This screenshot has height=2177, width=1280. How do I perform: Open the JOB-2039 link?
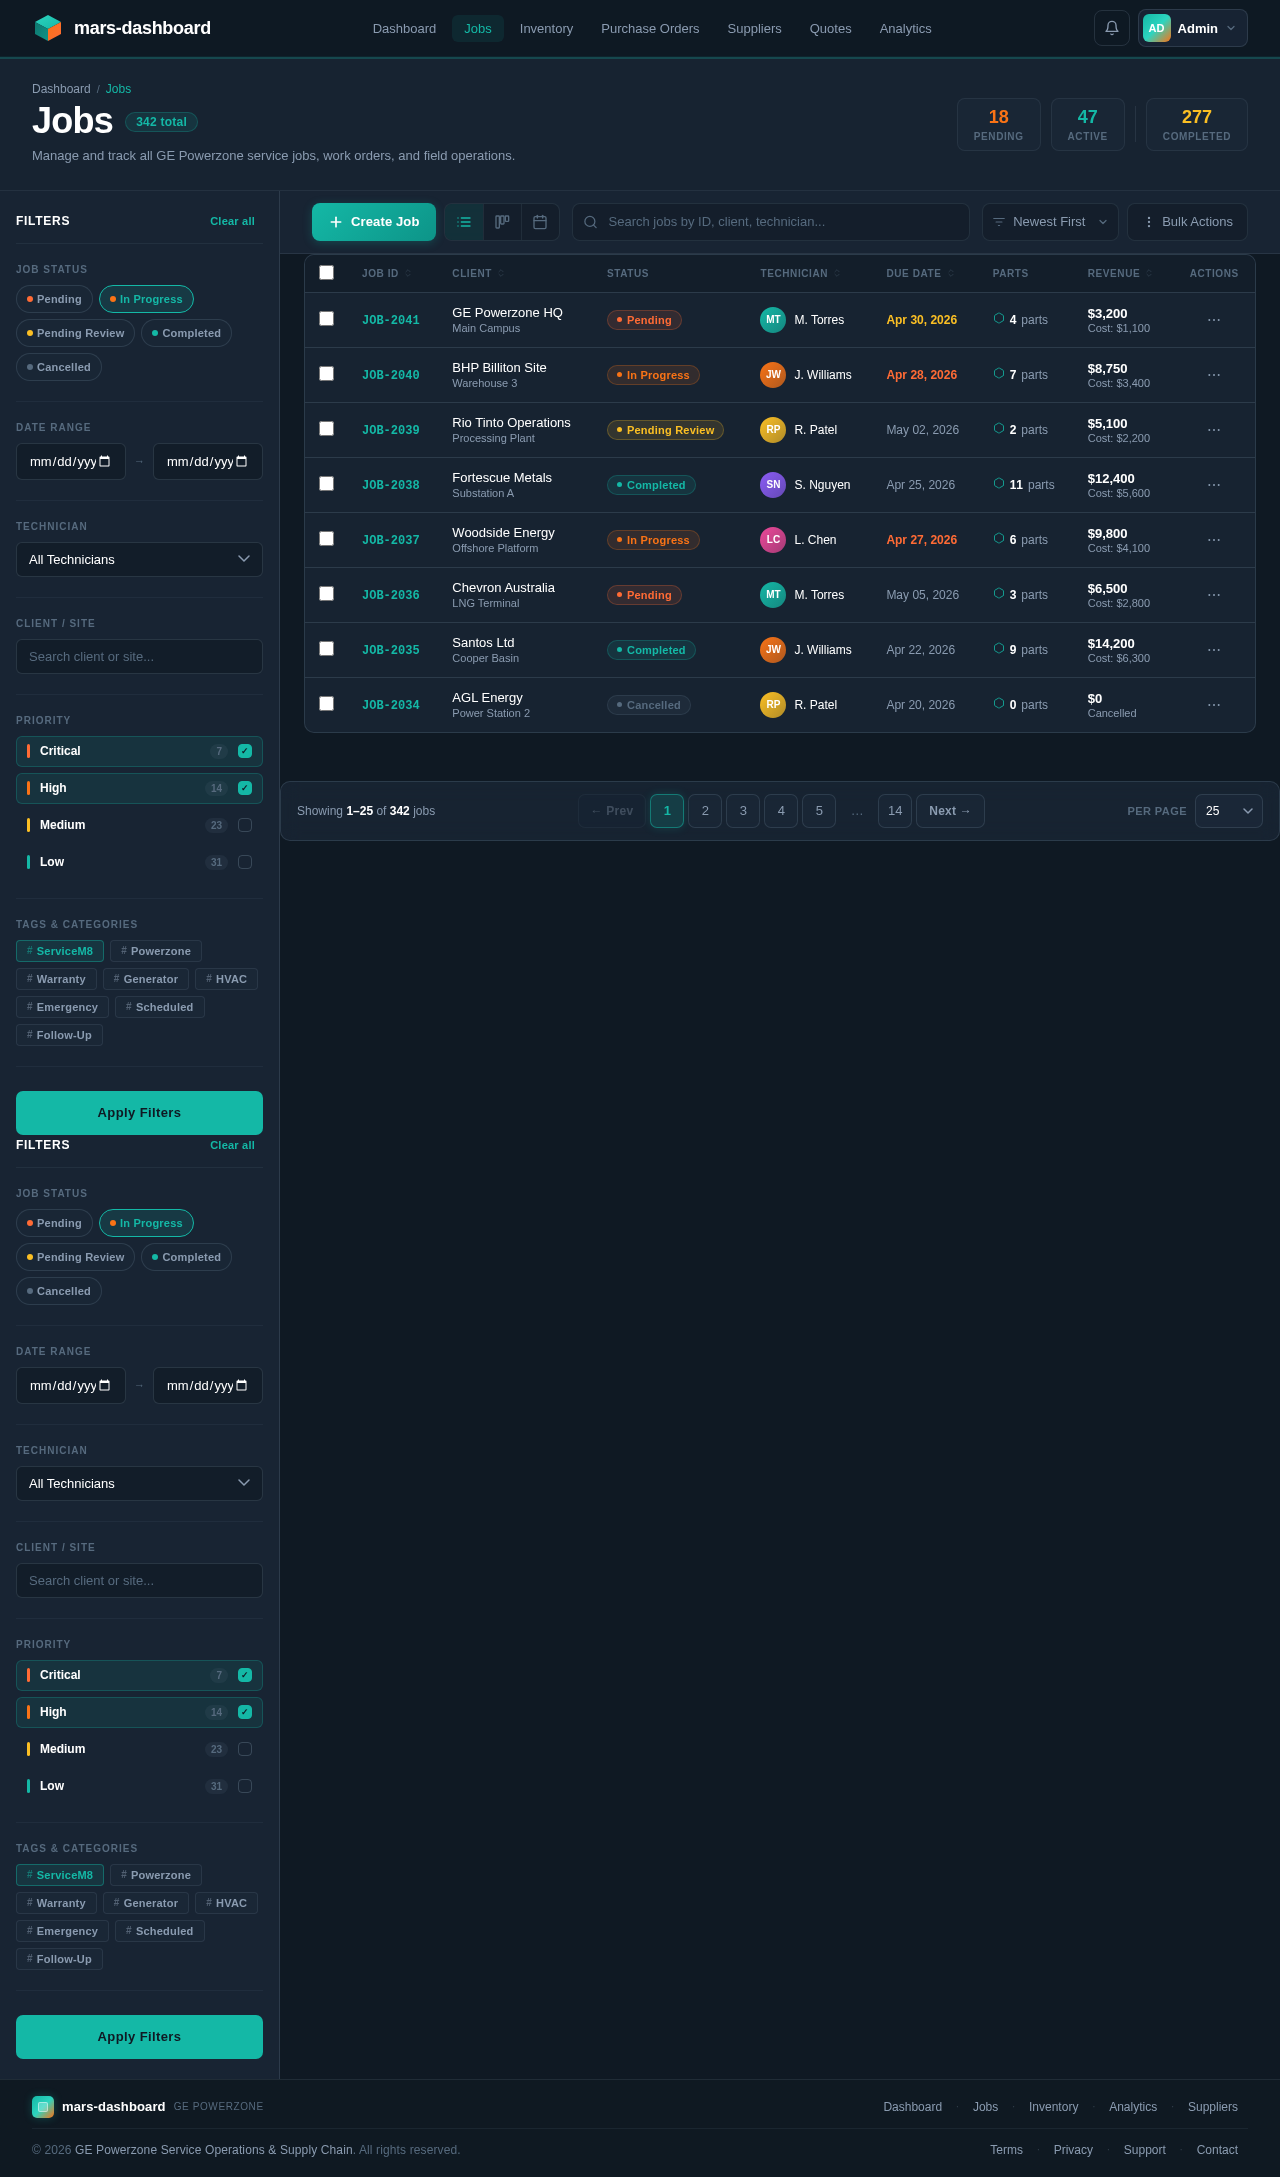391,430
